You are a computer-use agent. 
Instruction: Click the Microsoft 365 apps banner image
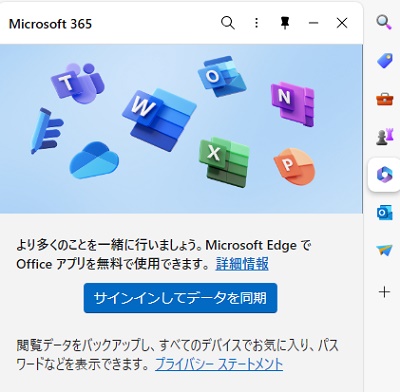coord(181,129)
